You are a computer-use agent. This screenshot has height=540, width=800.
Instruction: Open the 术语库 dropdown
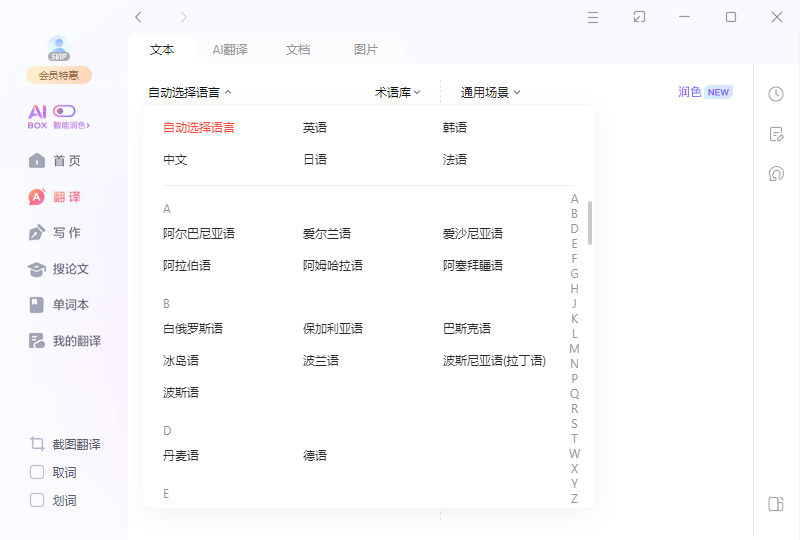tap(397, 92)
